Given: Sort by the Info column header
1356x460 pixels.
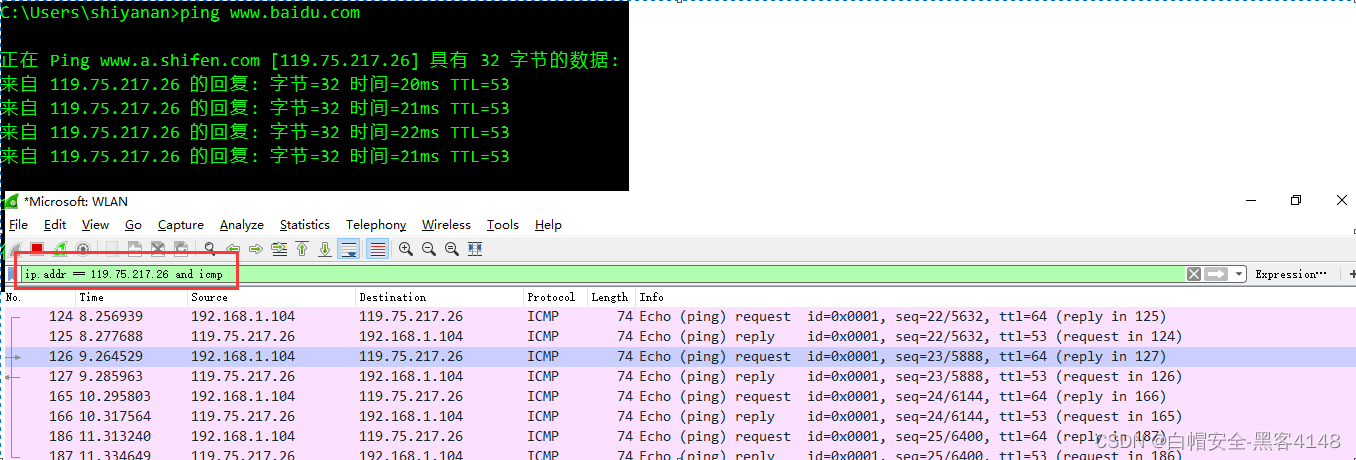Looking at the screenshot, I should pyautogui.click(x=996, y=297).
